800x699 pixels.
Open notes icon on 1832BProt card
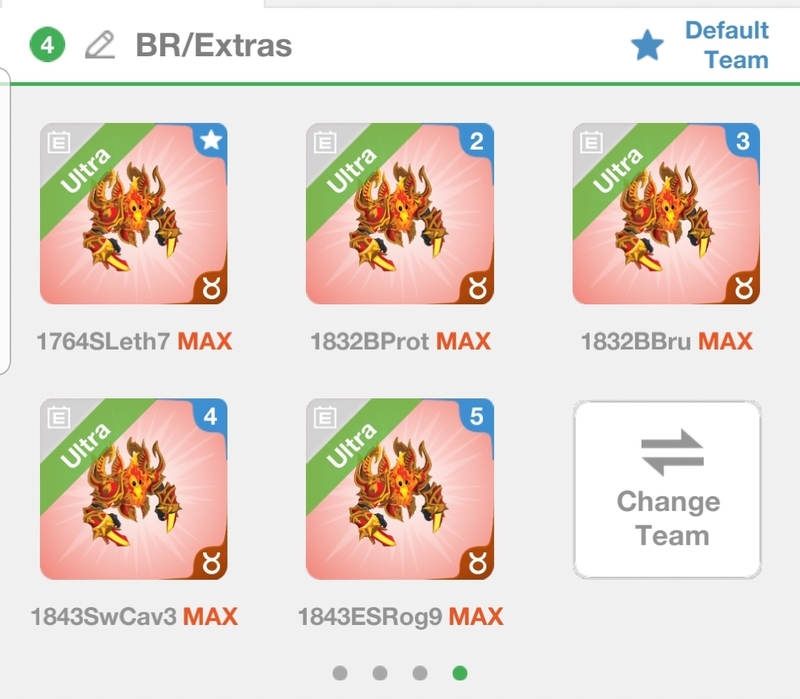tap(325, 142)
